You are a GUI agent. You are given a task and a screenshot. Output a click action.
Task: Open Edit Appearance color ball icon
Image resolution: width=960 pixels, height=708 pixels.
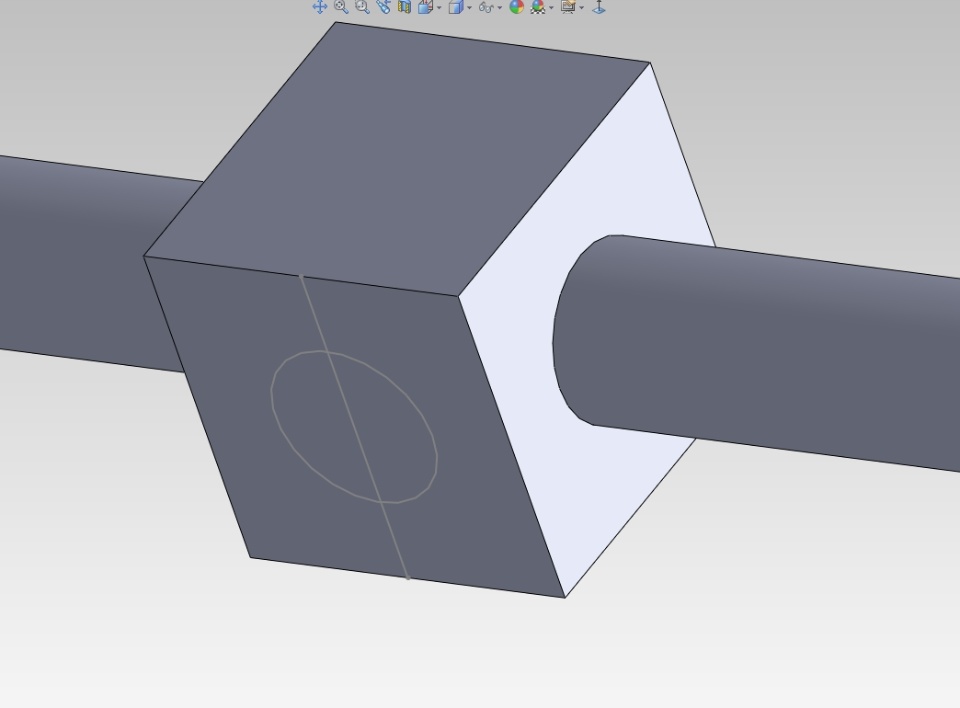(x=517, y=7)
